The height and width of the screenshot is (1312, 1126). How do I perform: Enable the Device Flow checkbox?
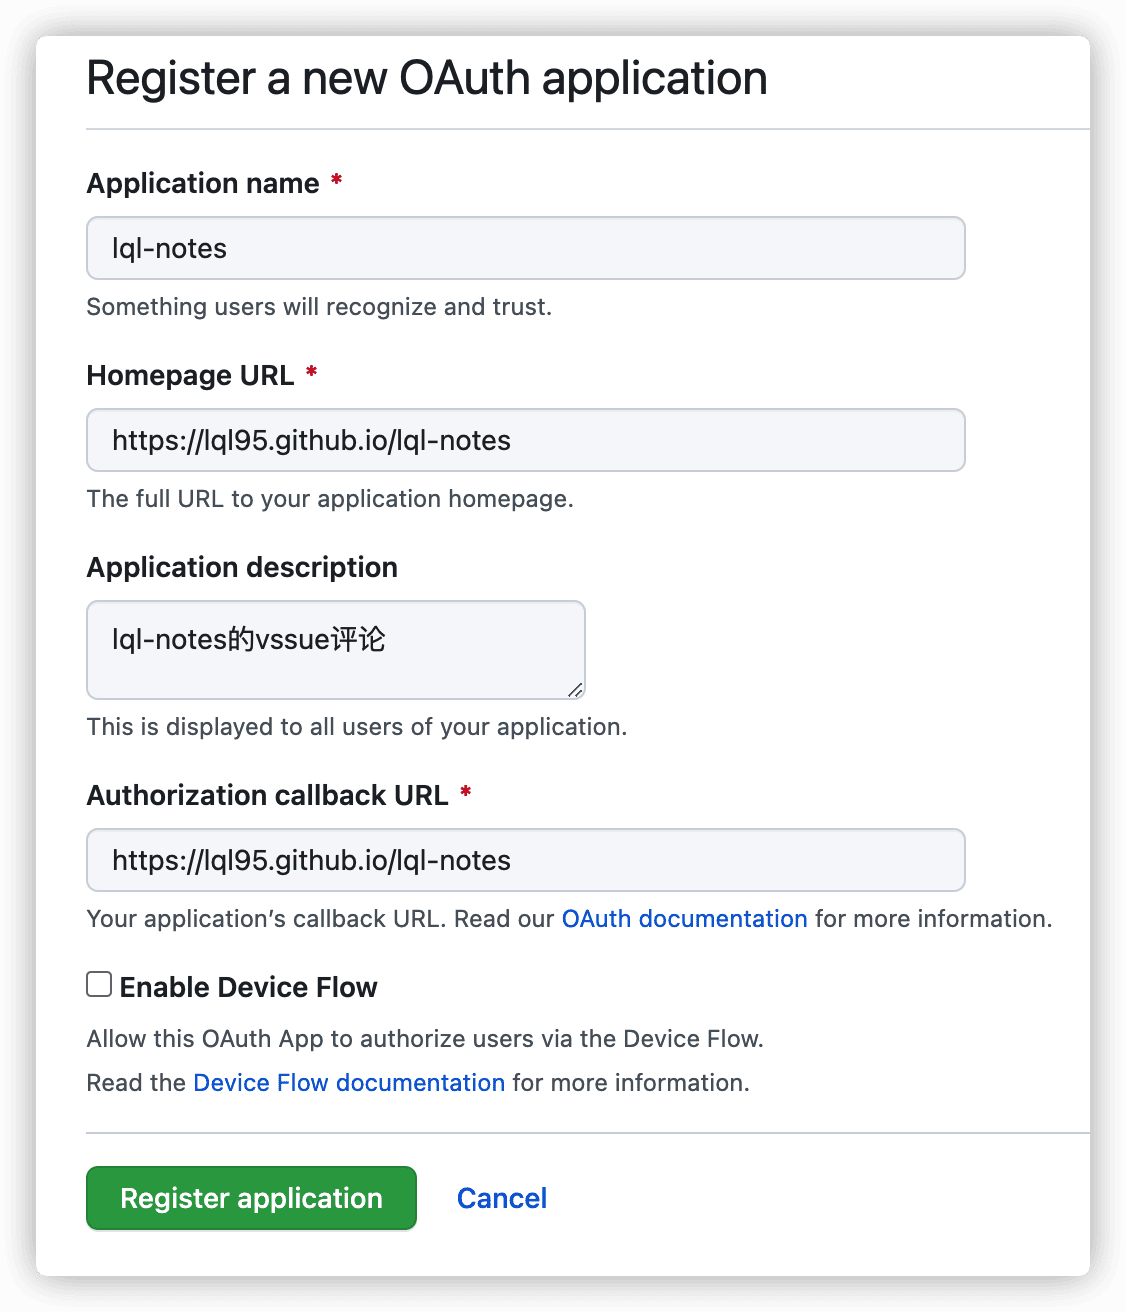pos(99,985)
